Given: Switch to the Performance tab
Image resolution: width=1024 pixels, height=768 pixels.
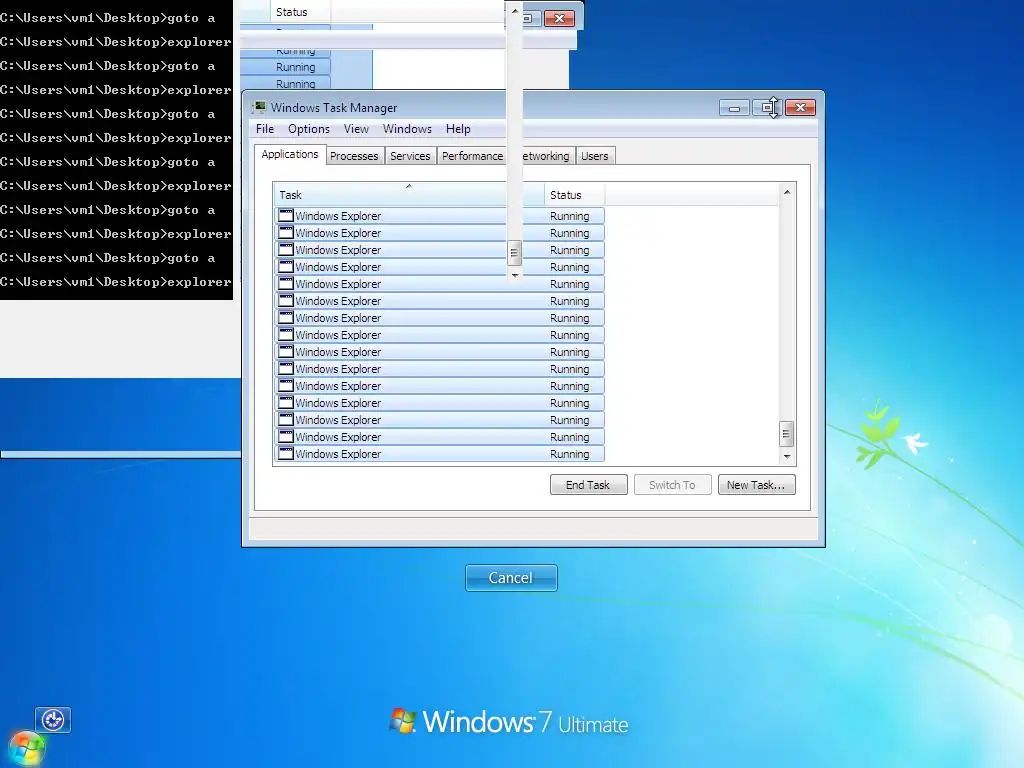Looking at the screenshot, I should (472, 156).
